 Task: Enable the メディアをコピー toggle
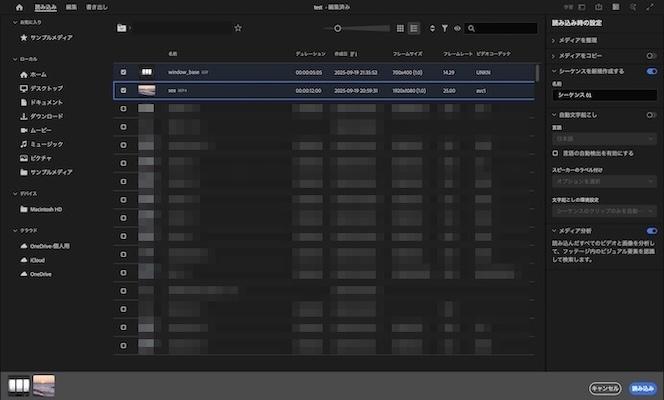pos(652,55)
